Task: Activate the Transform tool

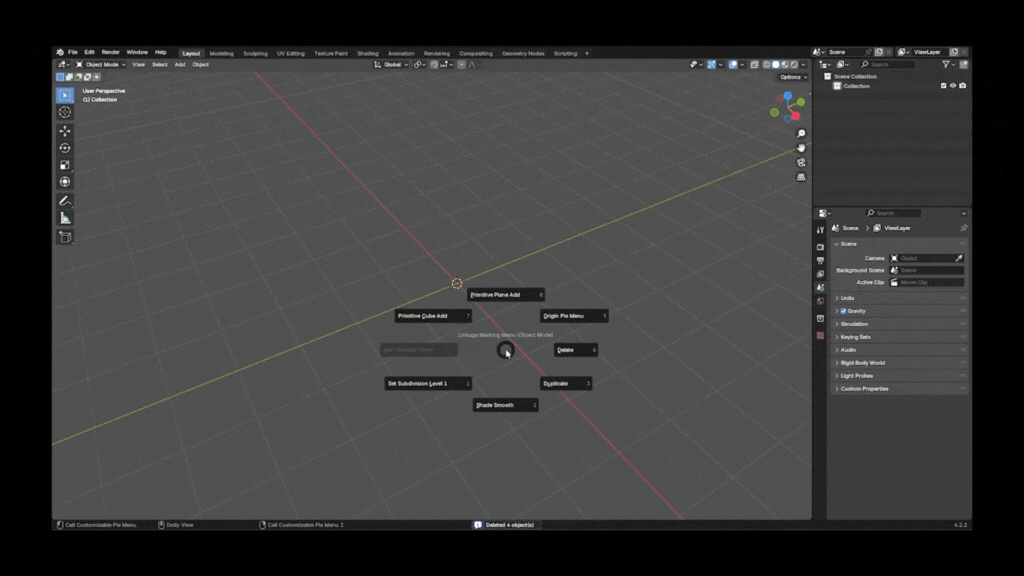Action: click(x=65, y=182)
